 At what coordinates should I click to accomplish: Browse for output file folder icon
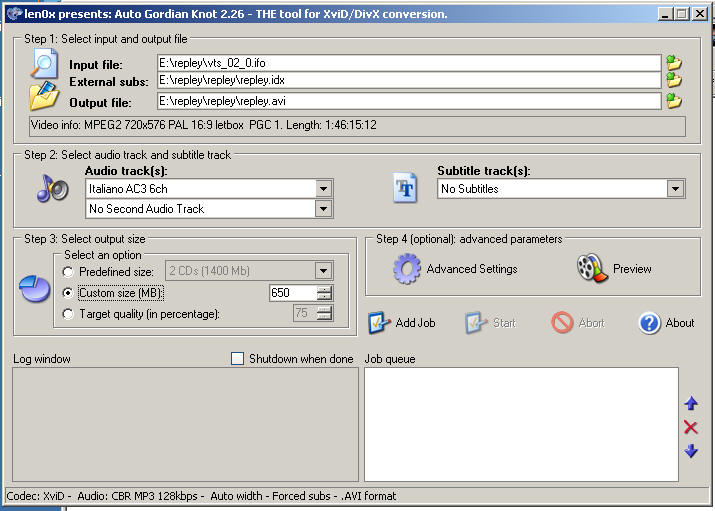[674, 101]
